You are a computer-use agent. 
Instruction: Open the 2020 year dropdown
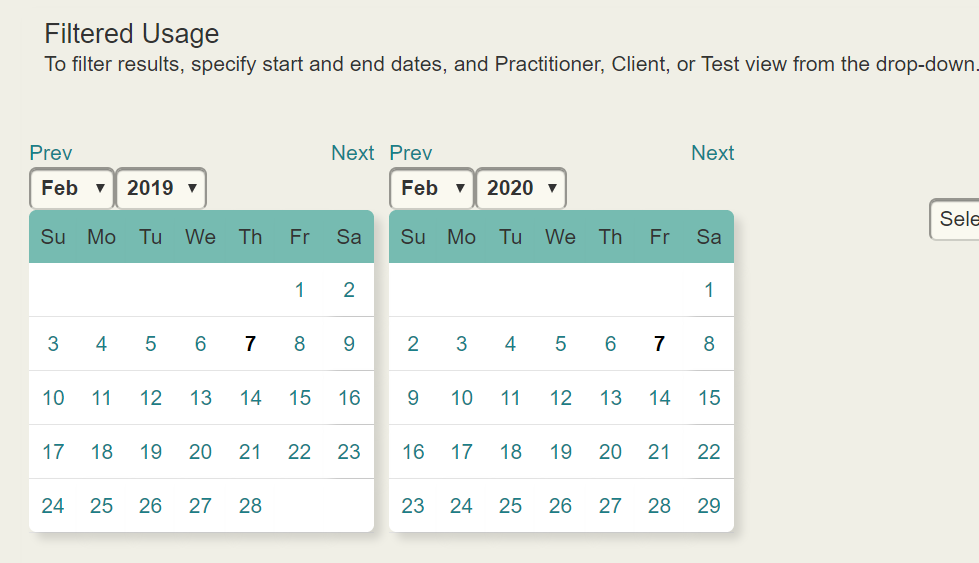pyautogui.click(x=521, y=188)
